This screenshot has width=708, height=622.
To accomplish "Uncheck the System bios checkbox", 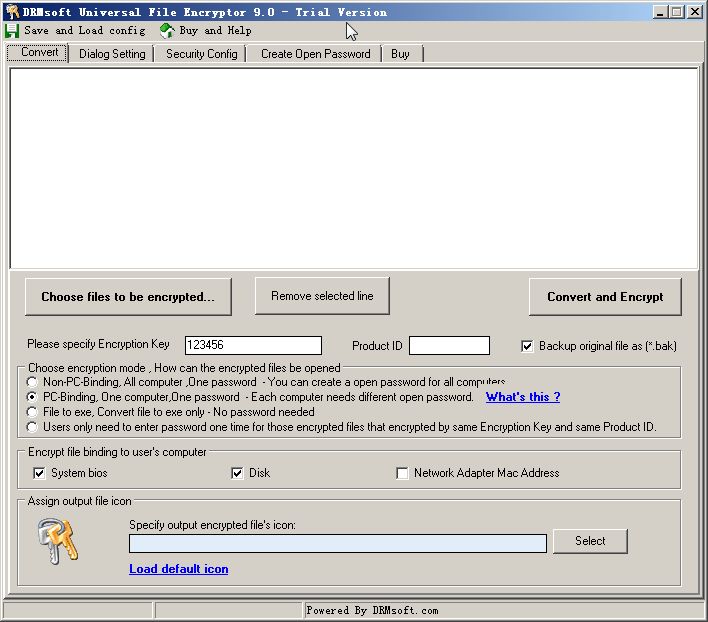I will (x=39, y=473).
